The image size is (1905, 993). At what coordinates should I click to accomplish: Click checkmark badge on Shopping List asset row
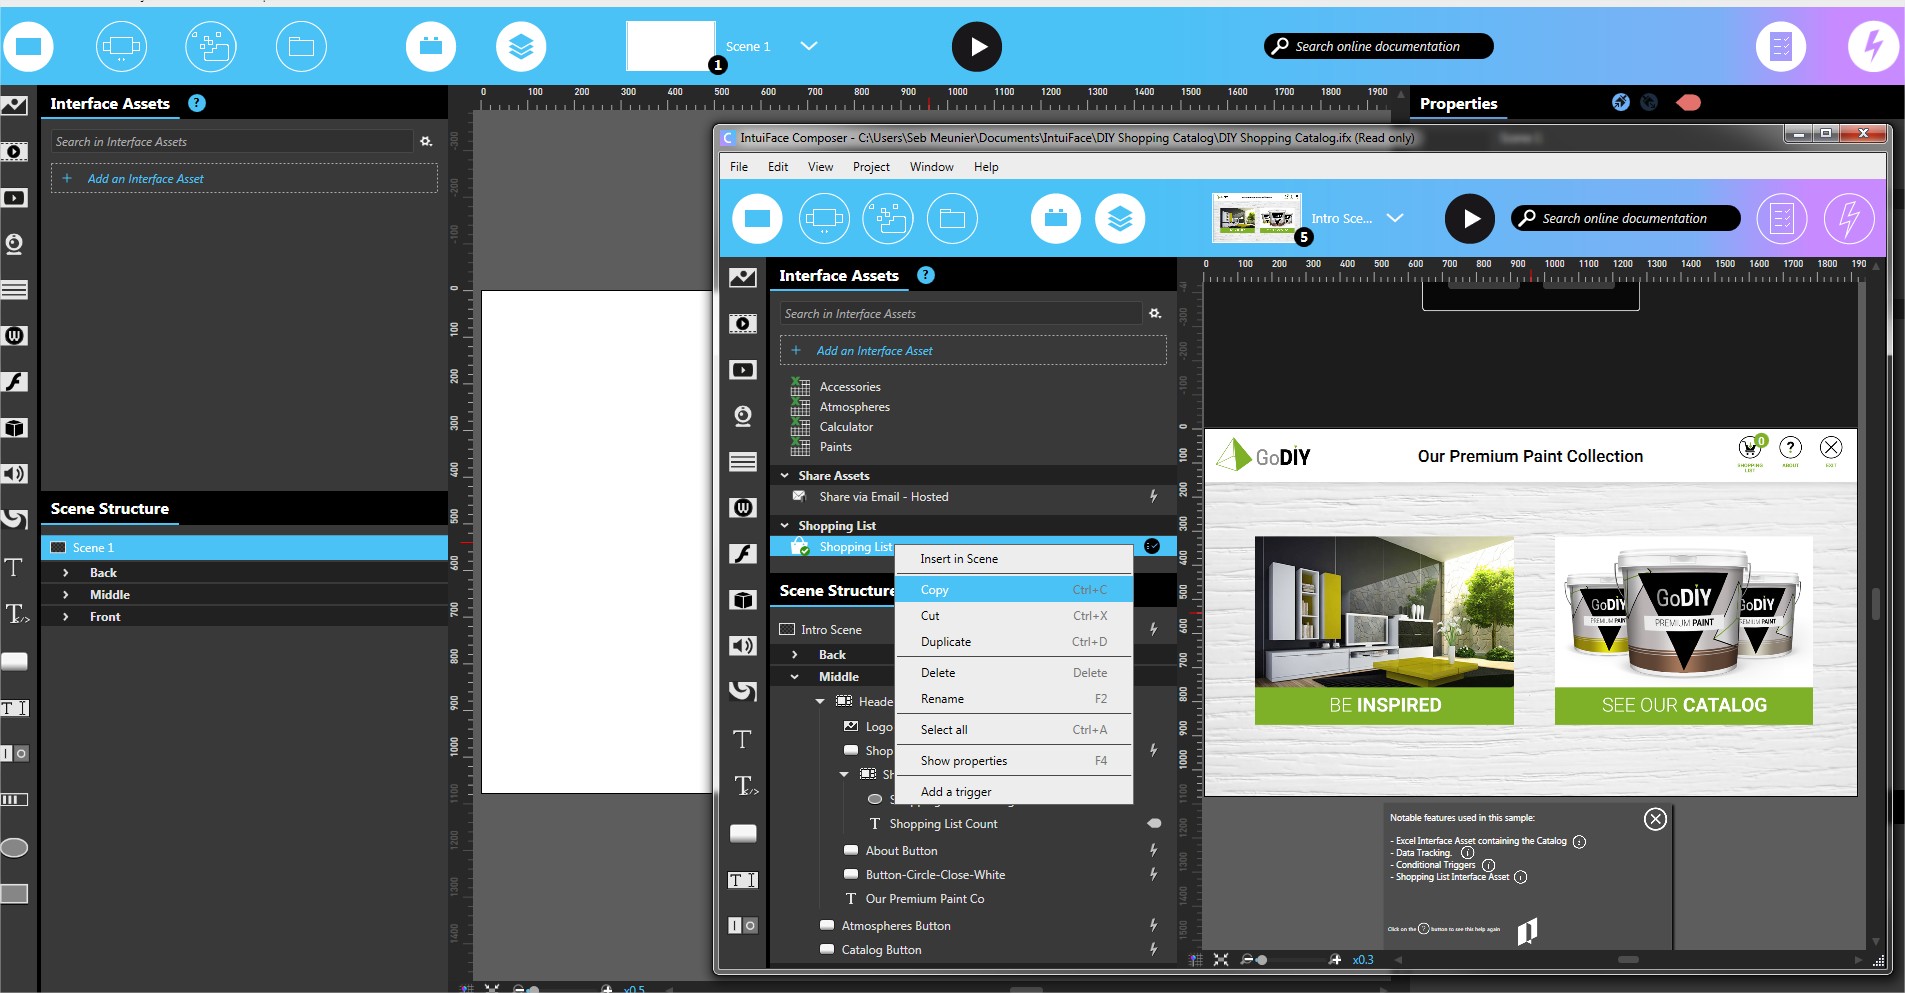point(1152,546)
